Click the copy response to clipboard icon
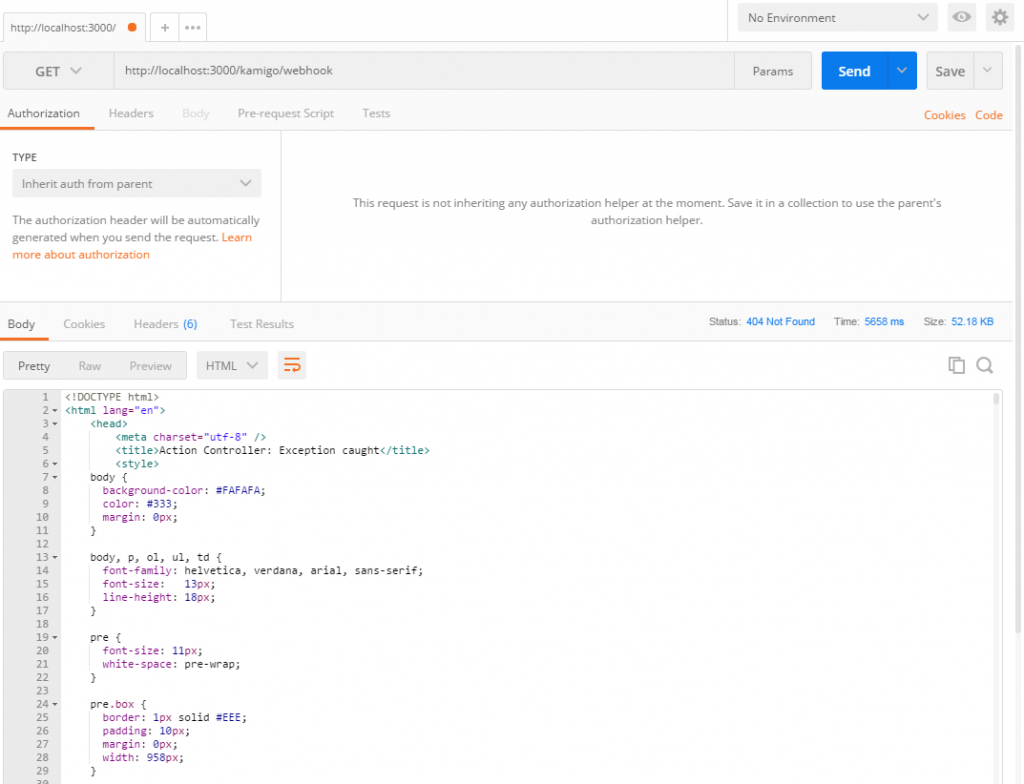The width and height of the screenshot is (1024, 784). tap(956, 366)
